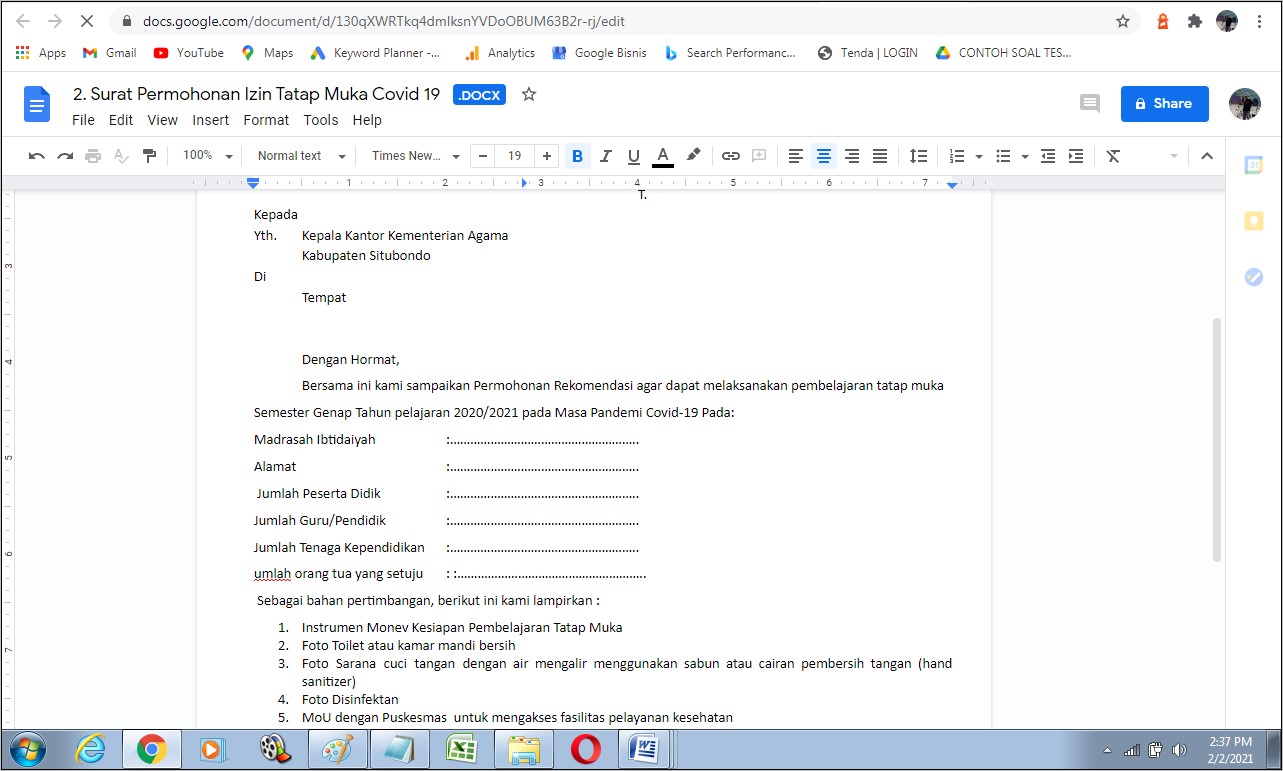1283x771 pixels.
Task: Open spelling and grammar check icon
Action: [x=121, y=156]
